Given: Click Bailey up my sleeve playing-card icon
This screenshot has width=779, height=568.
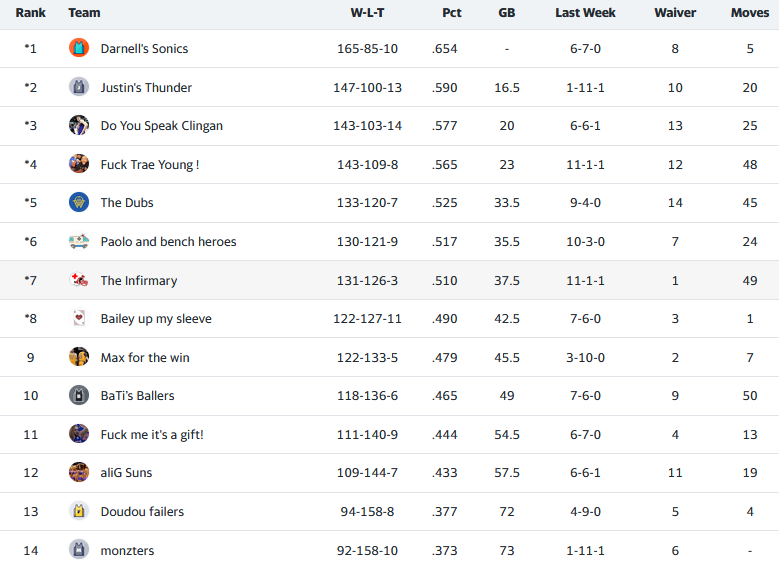Looking at the screenshot, I should [x=79, y=318].
